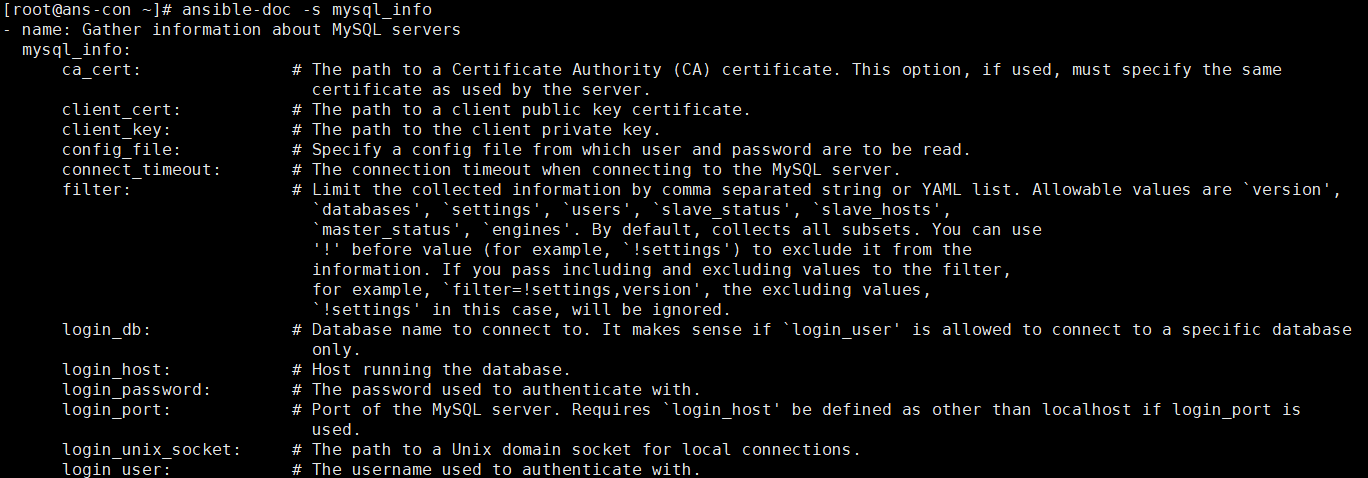The height and width of the screenshot is (478, 1368).
Task: Click the line 'name: Gather information about MySQL servers'
Action: [x=241, y=30]
